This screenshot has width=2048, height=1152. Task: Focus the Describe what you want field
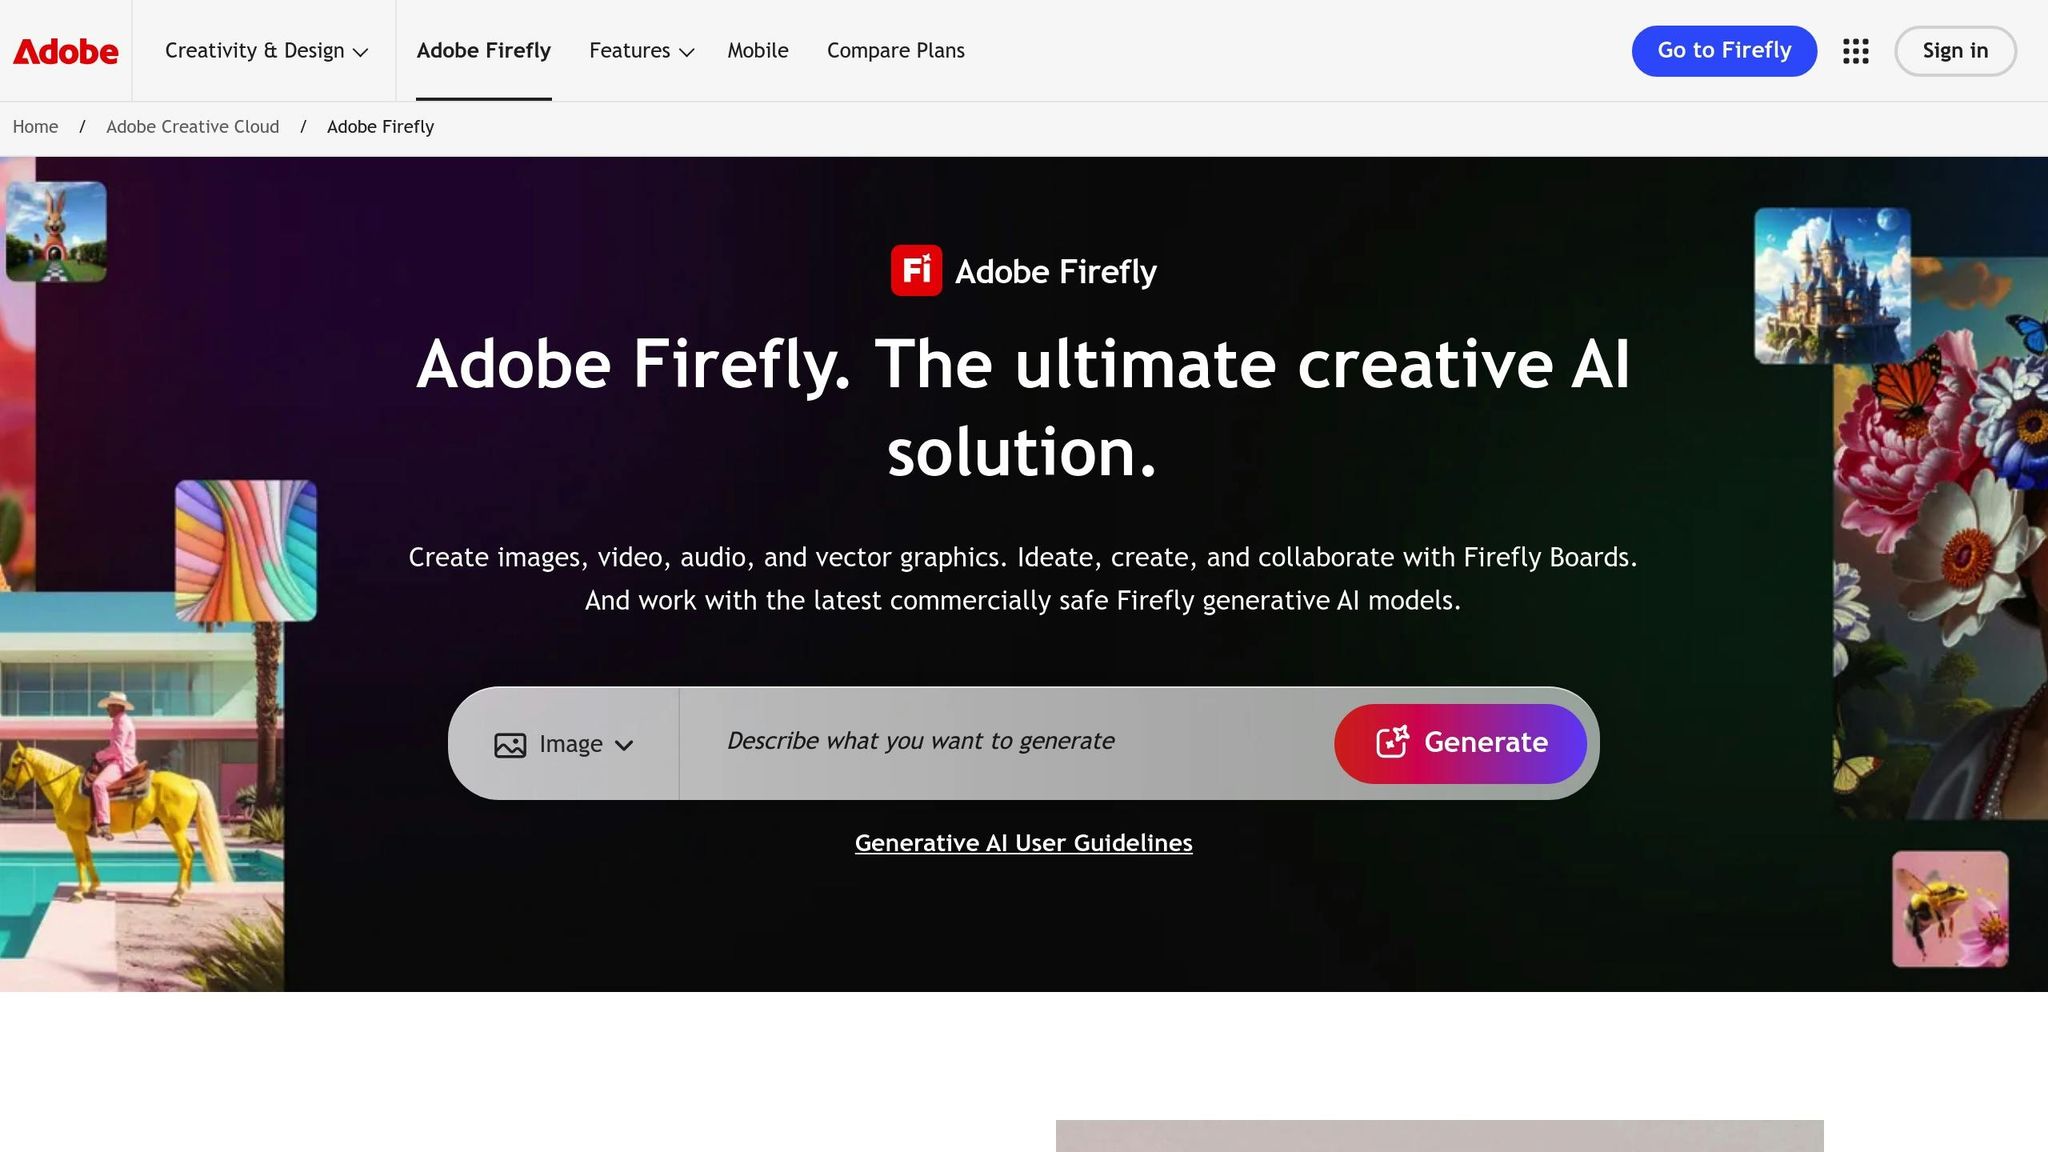[x=1000, y=741]
